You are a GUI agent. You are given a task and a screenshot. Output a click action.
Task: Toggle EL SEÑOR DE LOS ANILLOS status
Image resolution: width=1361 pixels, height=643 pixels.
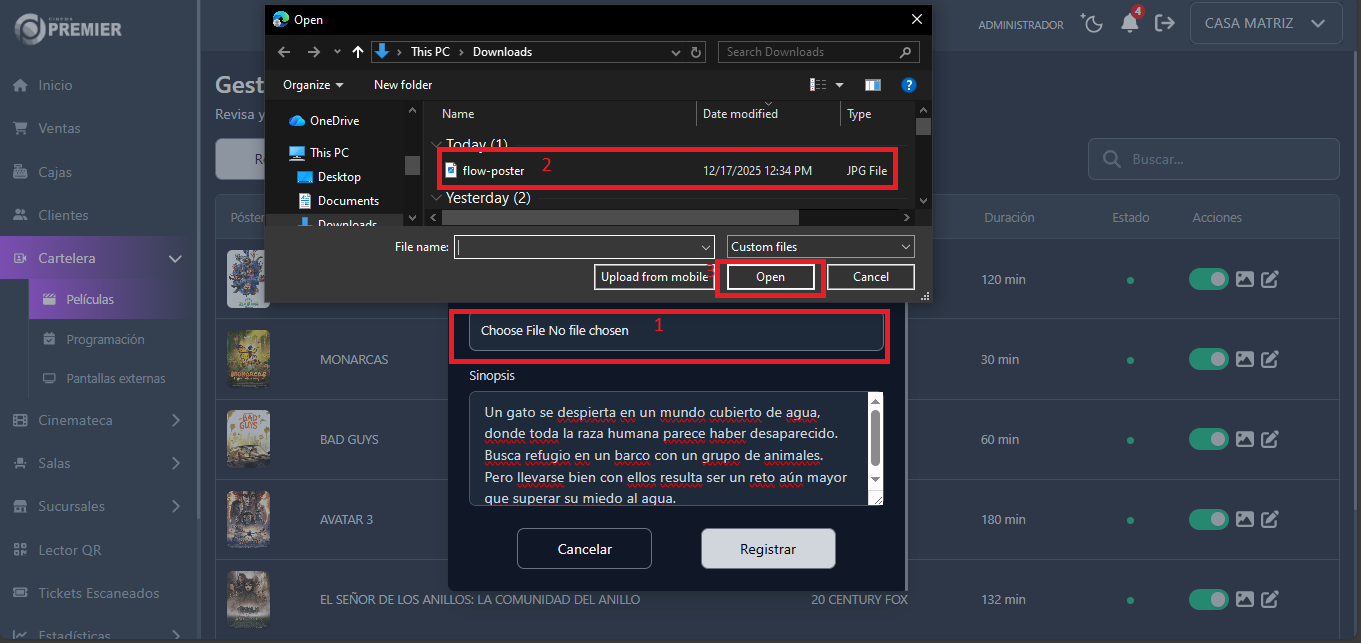(1208, 599)
